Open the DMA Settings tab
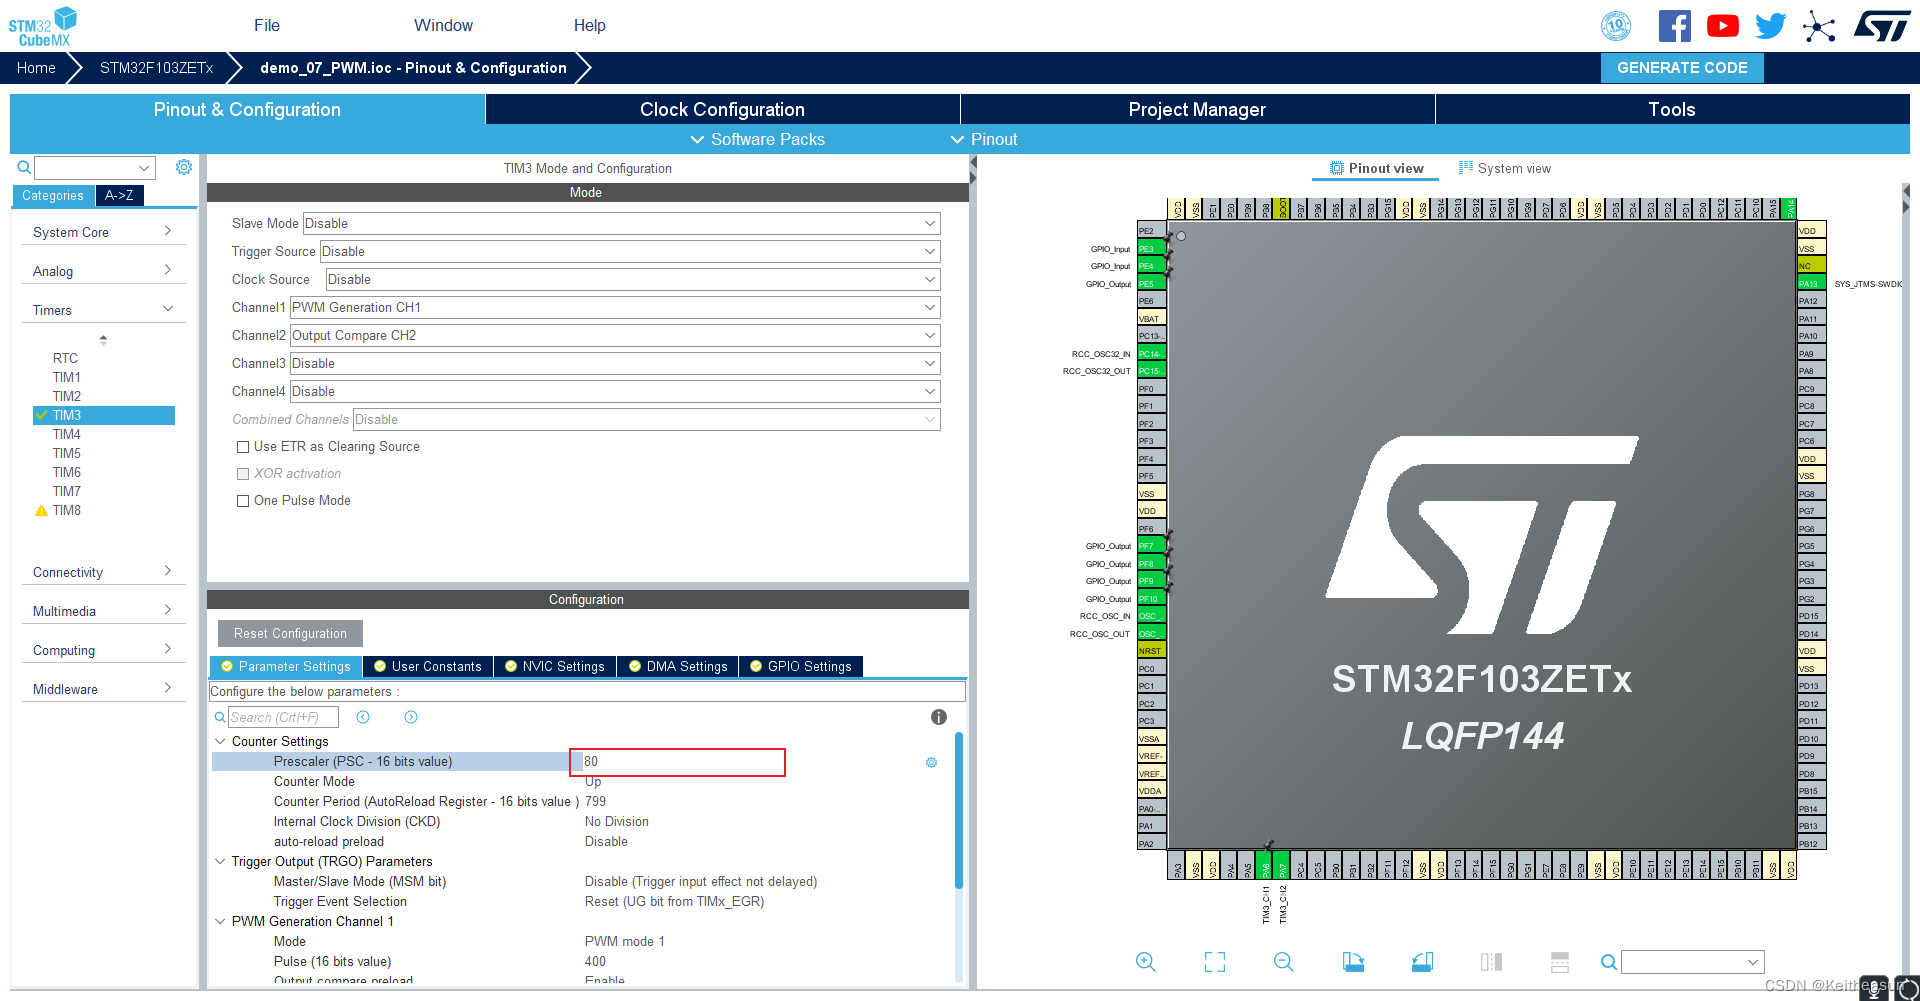Screen dimensions: 1920x1001 pyautogui.click(x=677, y=666)
